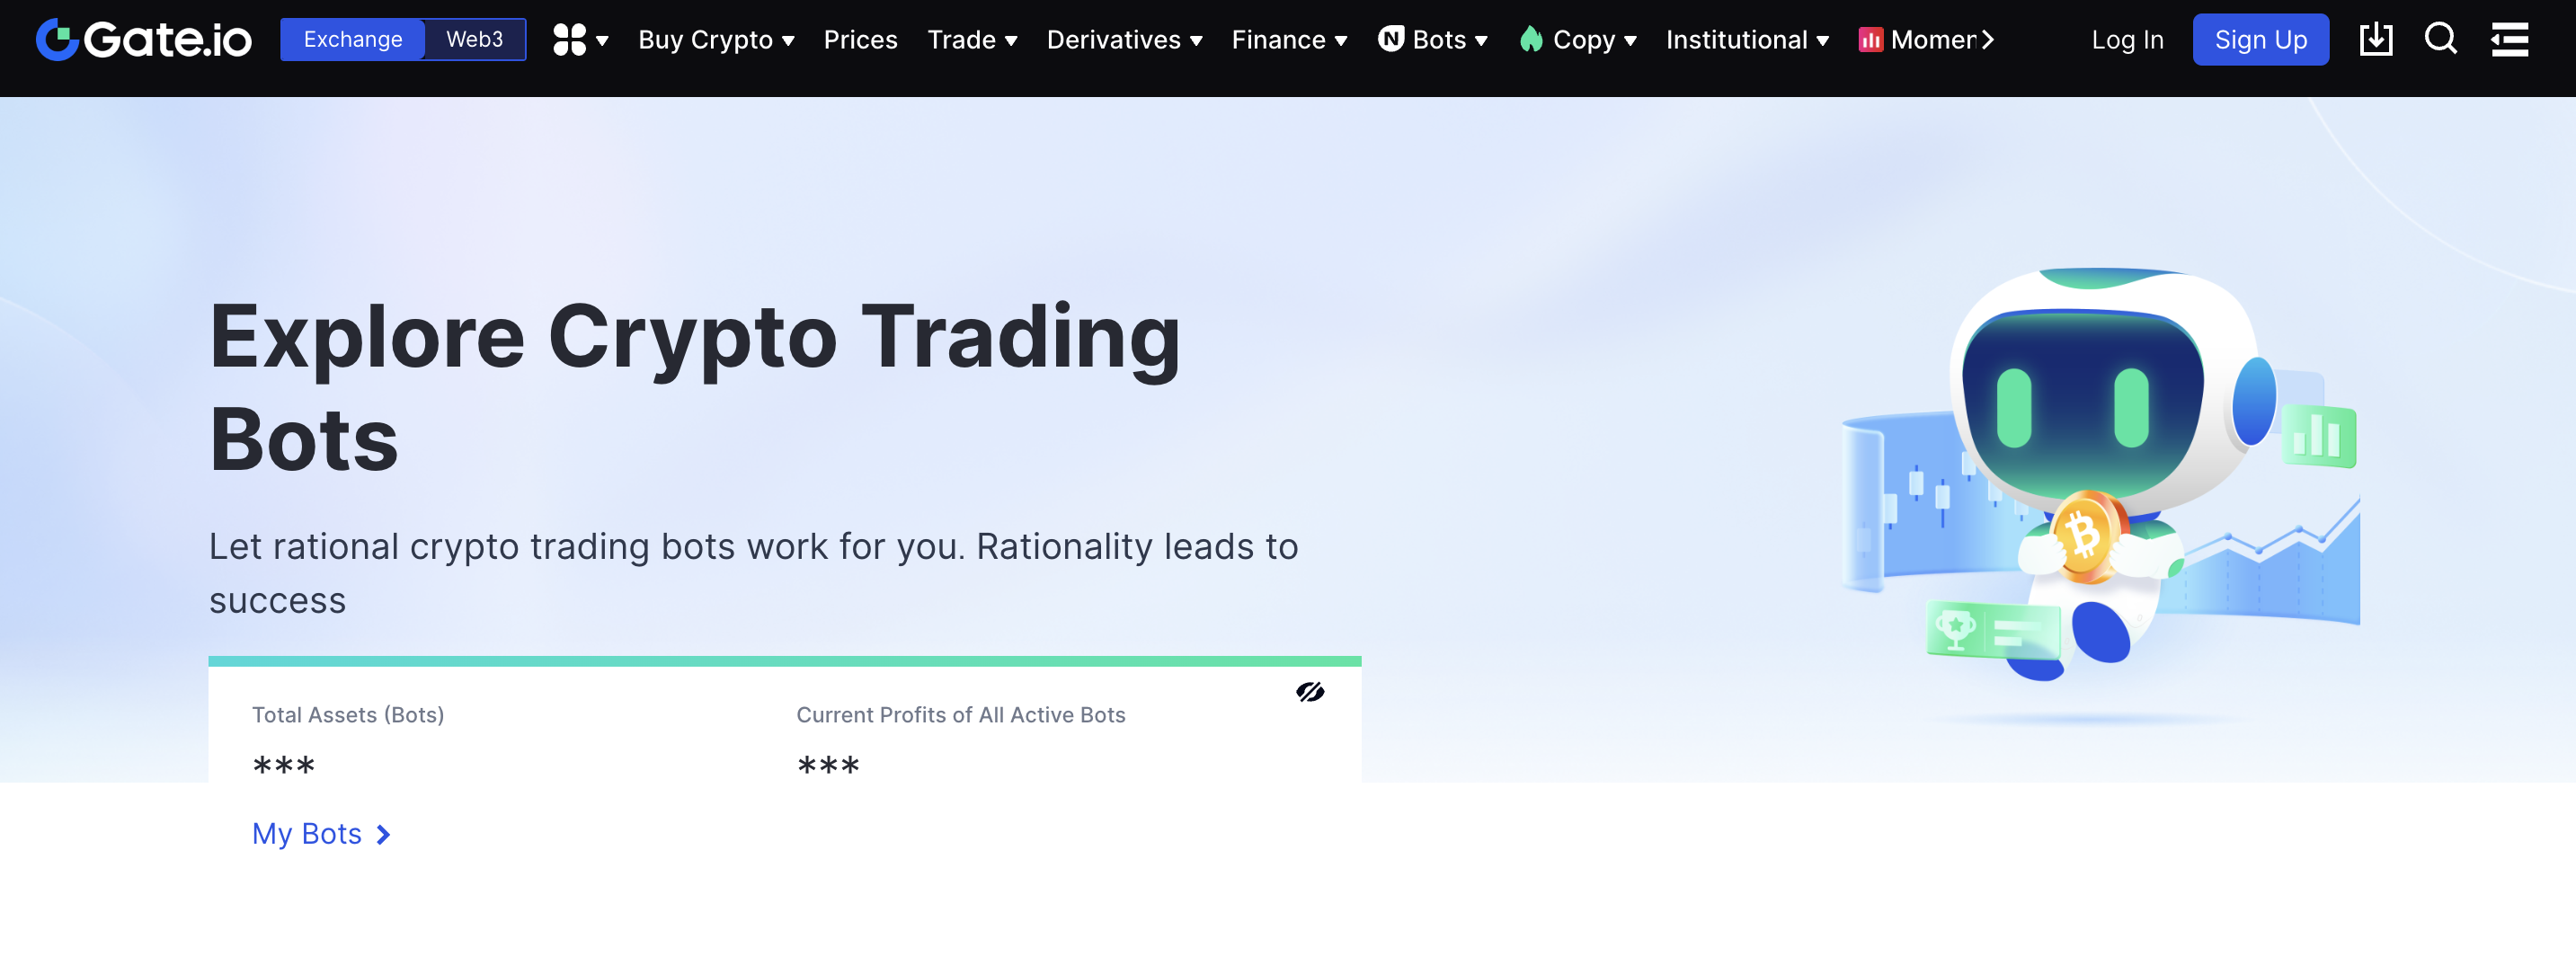The height and width of the screenshot is (974, 2576).
Task: Expand the Institutional dropdown
Action: (1747, 40)
